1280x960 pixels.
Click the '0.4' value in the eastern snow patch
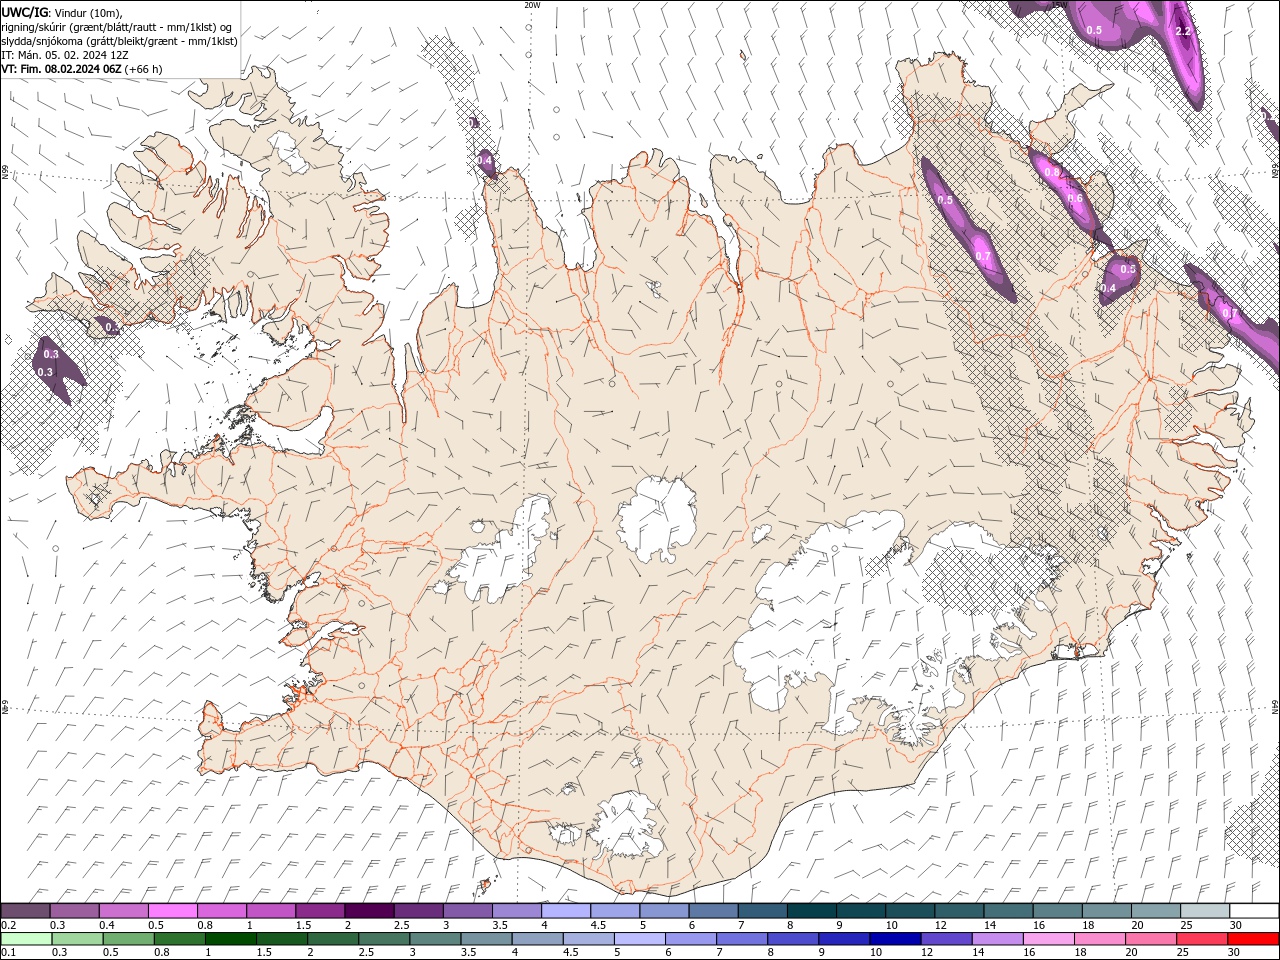pyautogui.click(x=1108, y=288)
